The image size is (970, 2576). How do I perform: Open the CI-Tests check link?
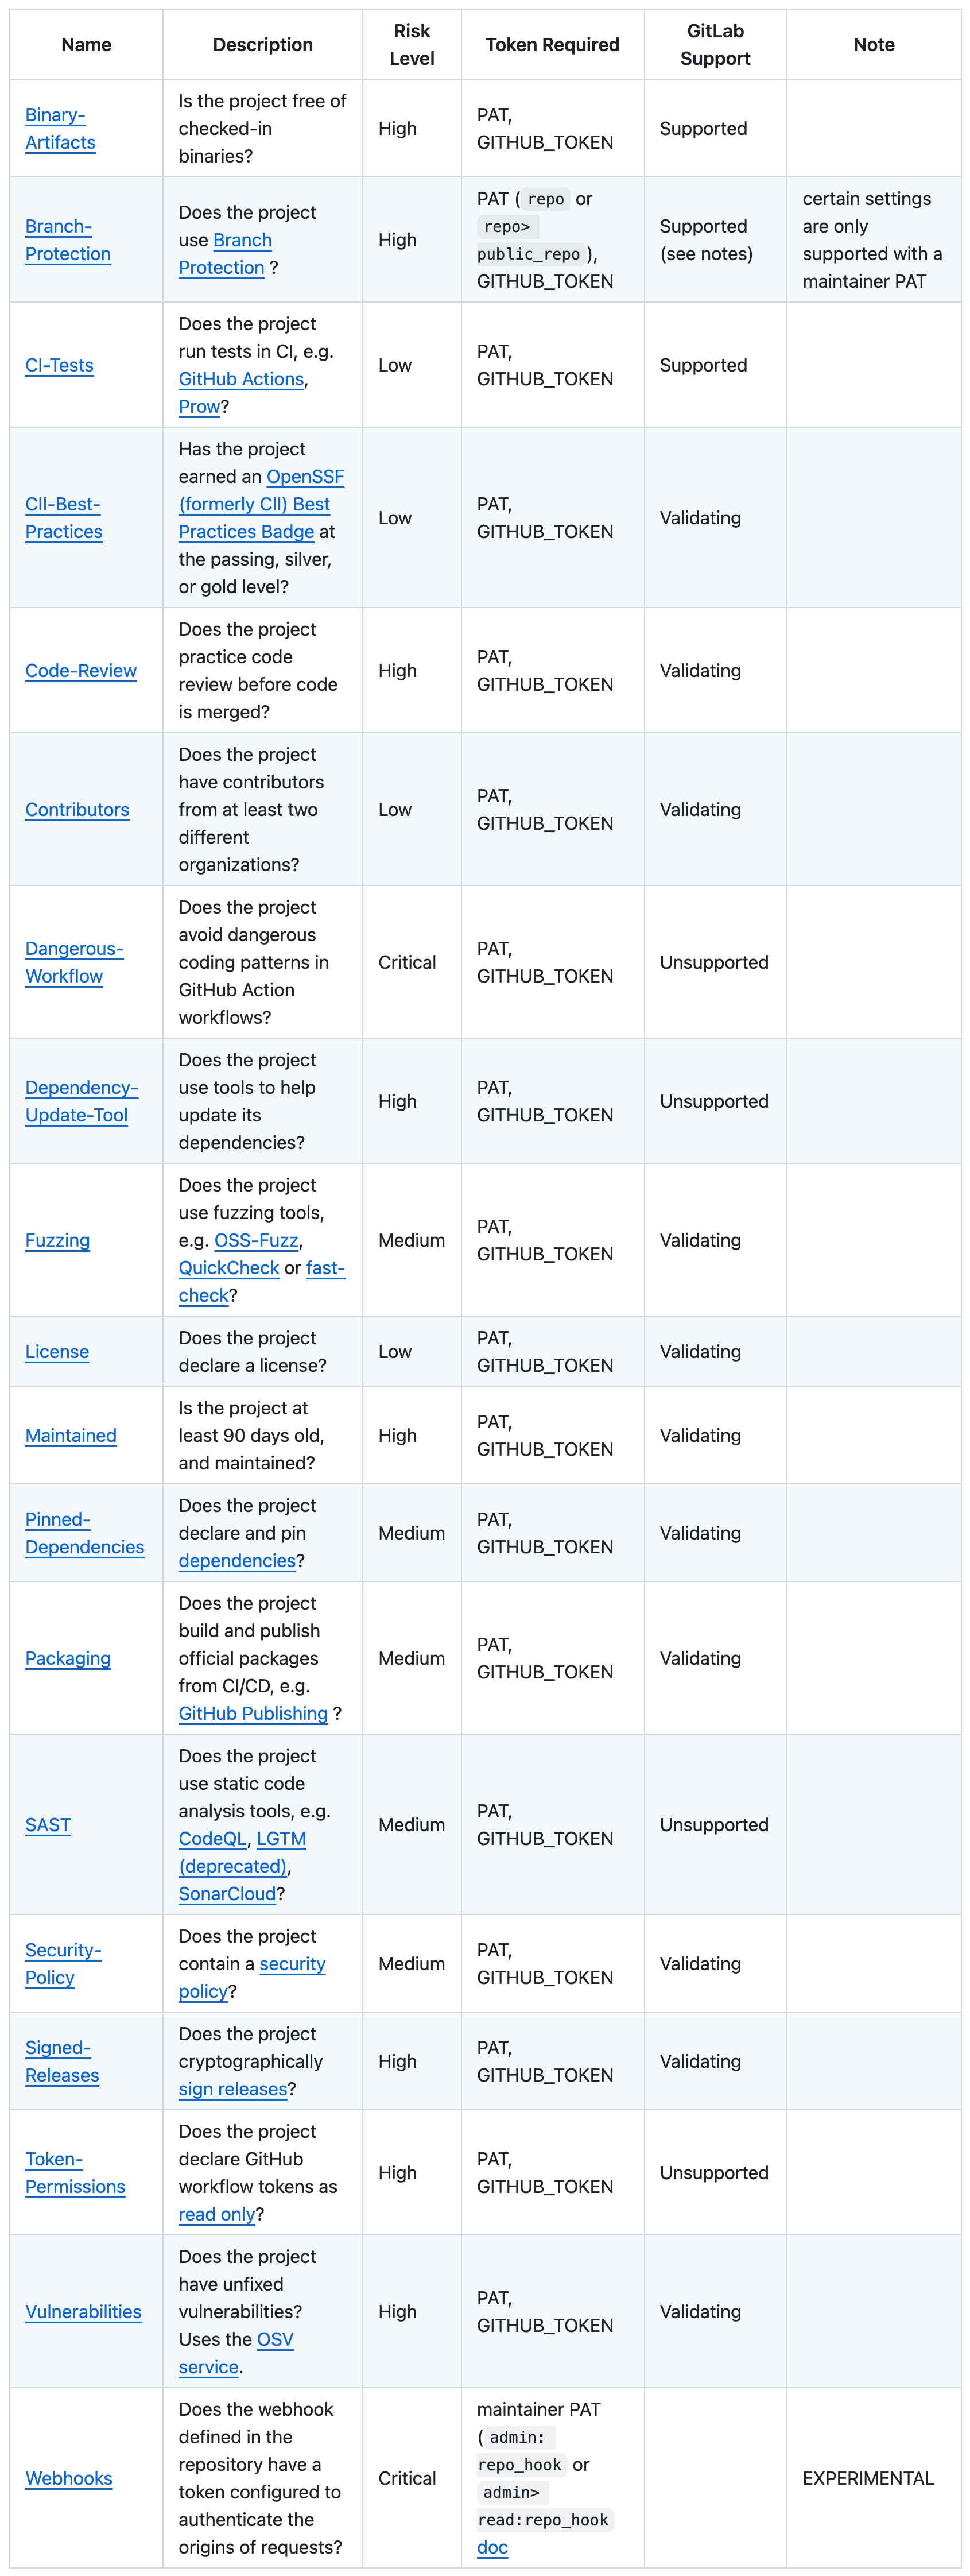[x=59, y=365]
